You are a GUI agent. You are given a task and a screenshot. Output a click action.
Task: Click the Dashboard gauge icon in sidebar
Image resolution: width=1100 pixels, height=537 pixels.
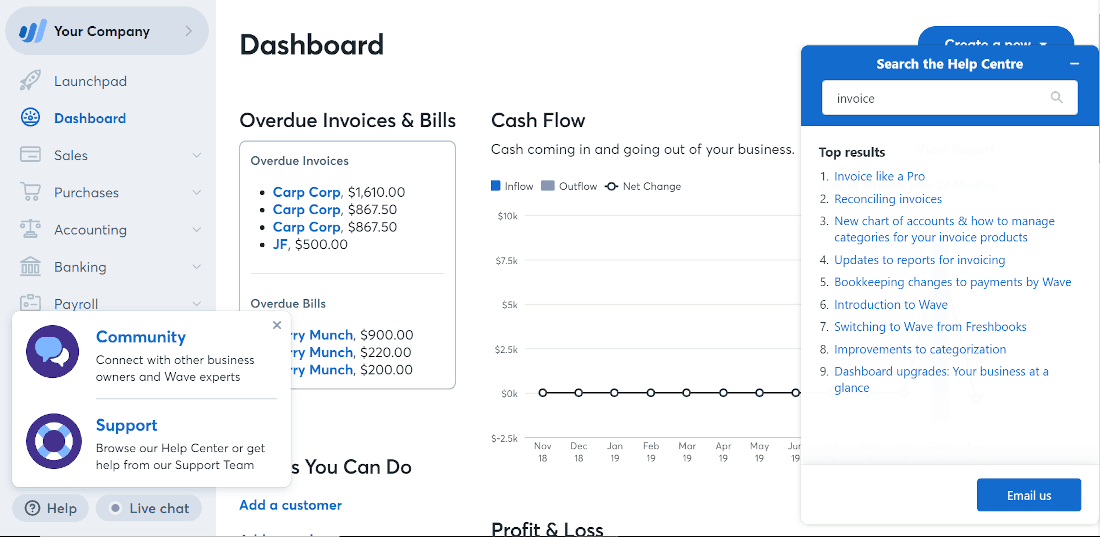(x=30, y=118)
